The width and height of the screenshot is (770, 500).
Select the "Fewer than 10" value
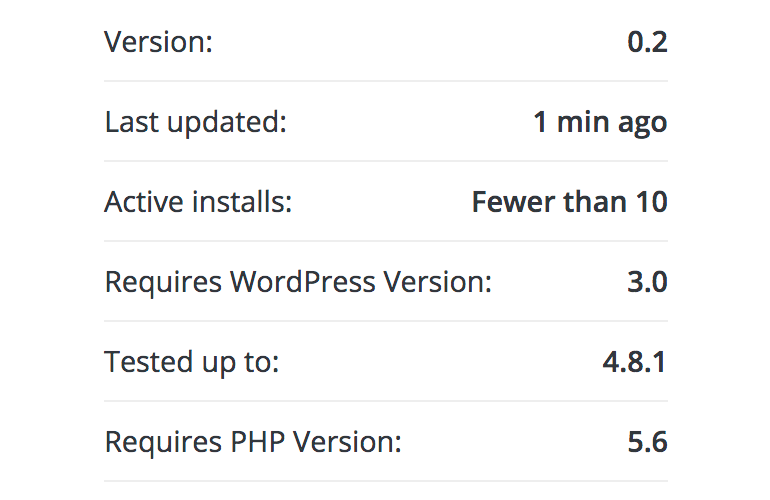coord(569,202)
